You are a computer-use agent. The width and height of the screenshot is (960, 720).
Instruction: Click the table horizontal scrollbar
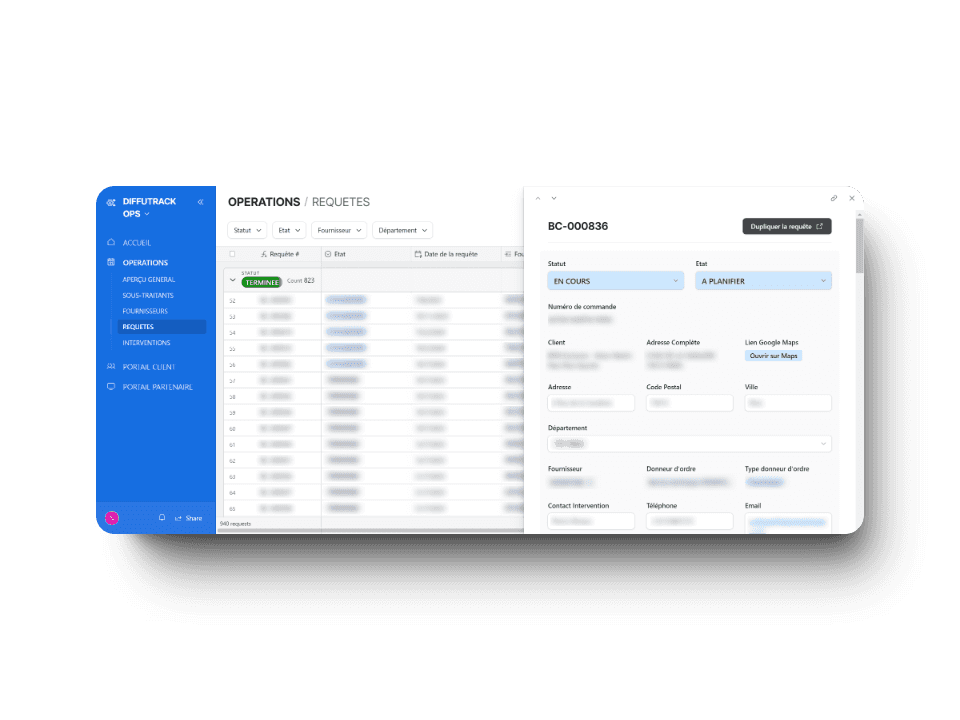pos(370,530)
